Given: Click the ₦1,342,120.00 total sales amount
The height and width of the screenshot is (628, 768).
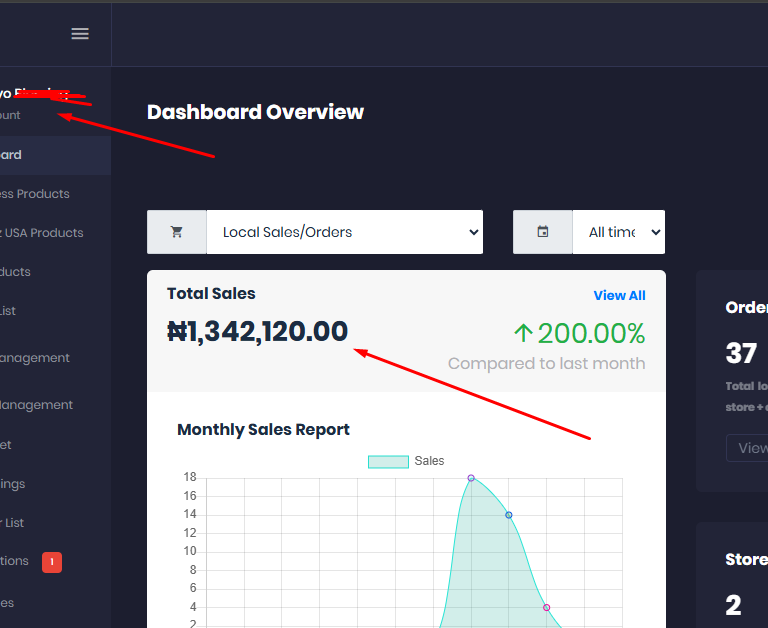Looking at the screenshot, I should [258, 332].
